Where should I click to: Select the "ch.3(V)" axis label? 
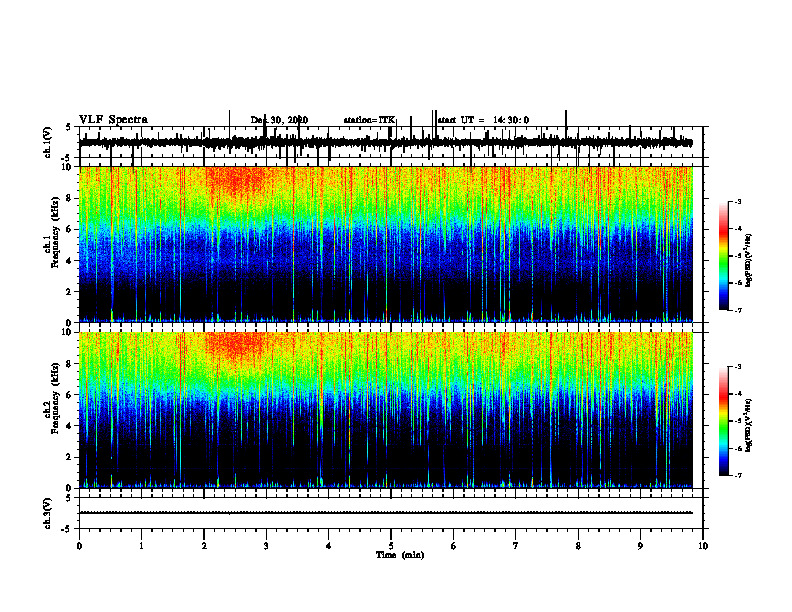tap(48, 514)
